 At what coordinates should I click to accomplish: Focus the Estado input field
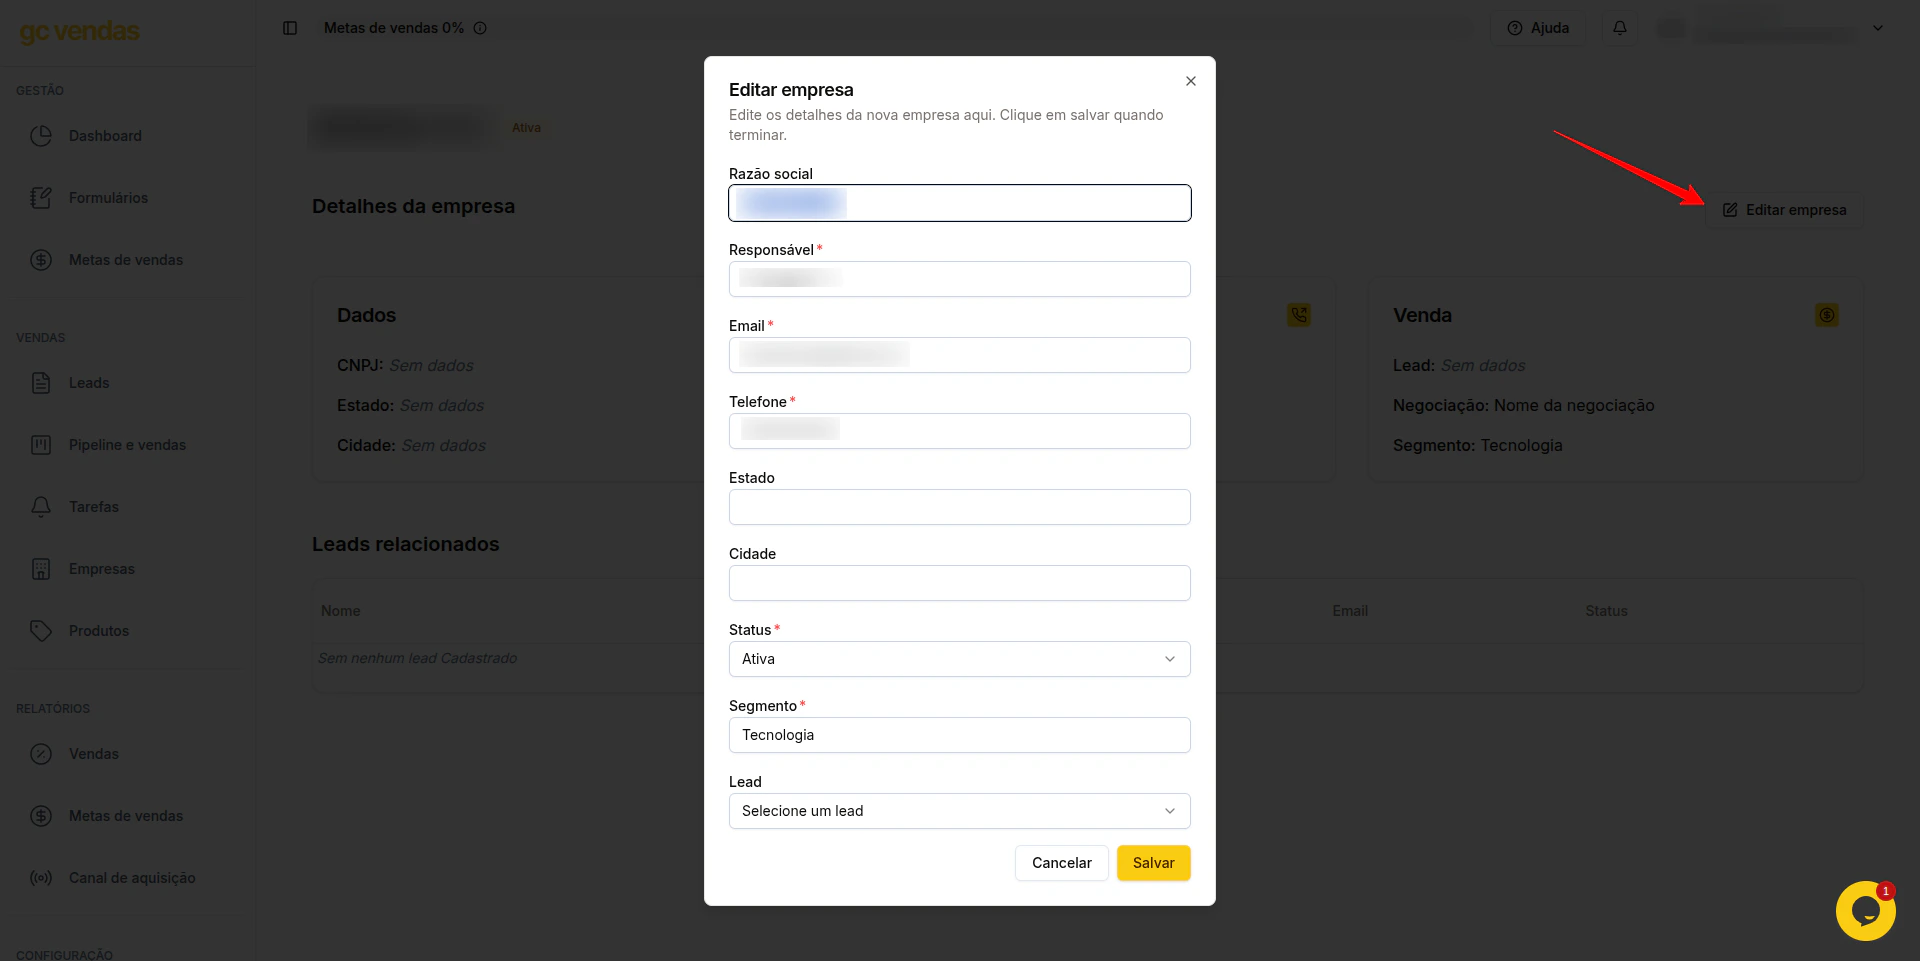[x=960, y=507]
